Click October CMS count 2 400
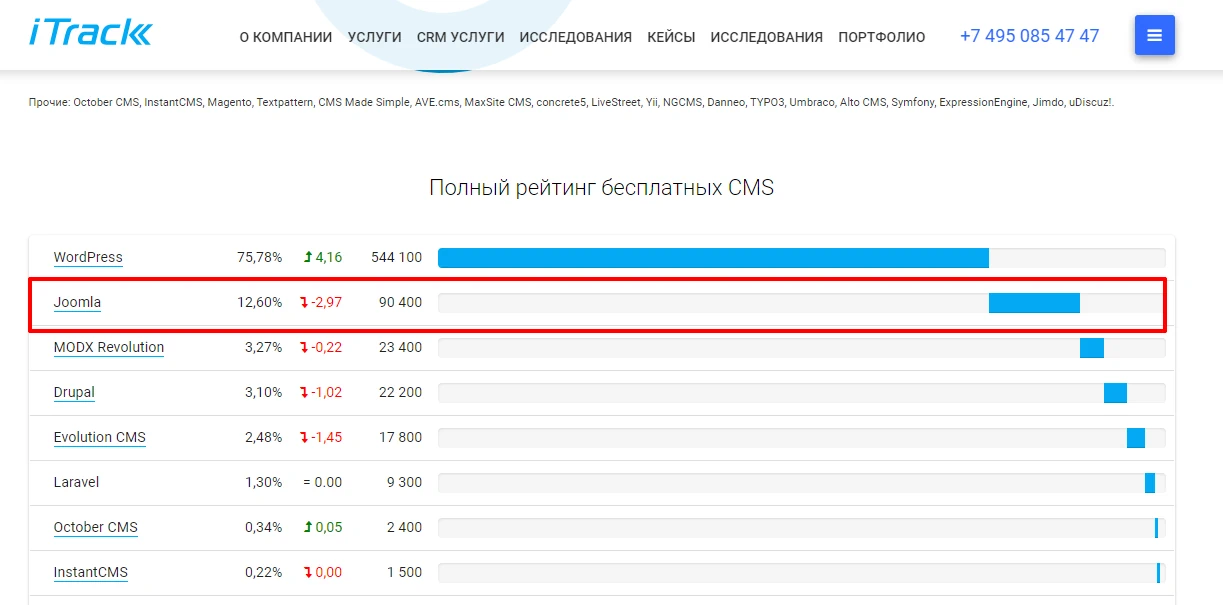 tap(404, 527)
